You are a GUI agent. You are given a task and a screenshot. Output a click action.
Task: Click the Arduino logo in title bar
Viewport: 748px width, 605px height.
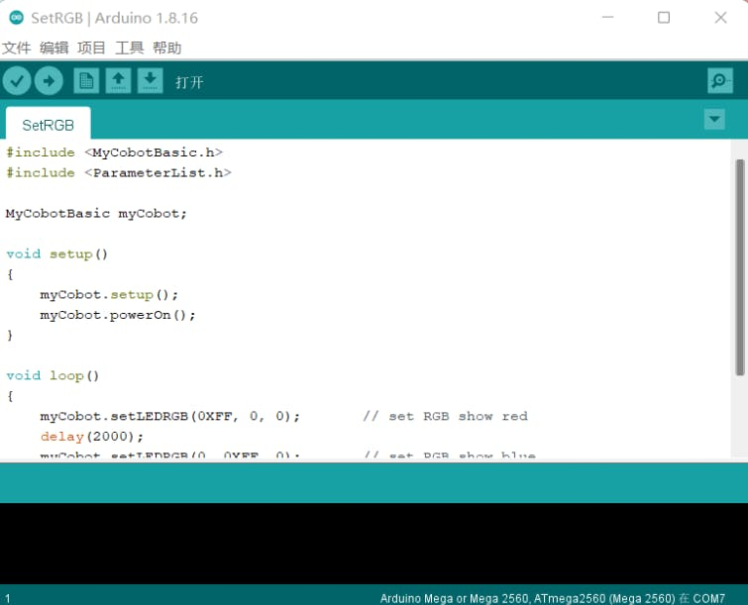17,18
